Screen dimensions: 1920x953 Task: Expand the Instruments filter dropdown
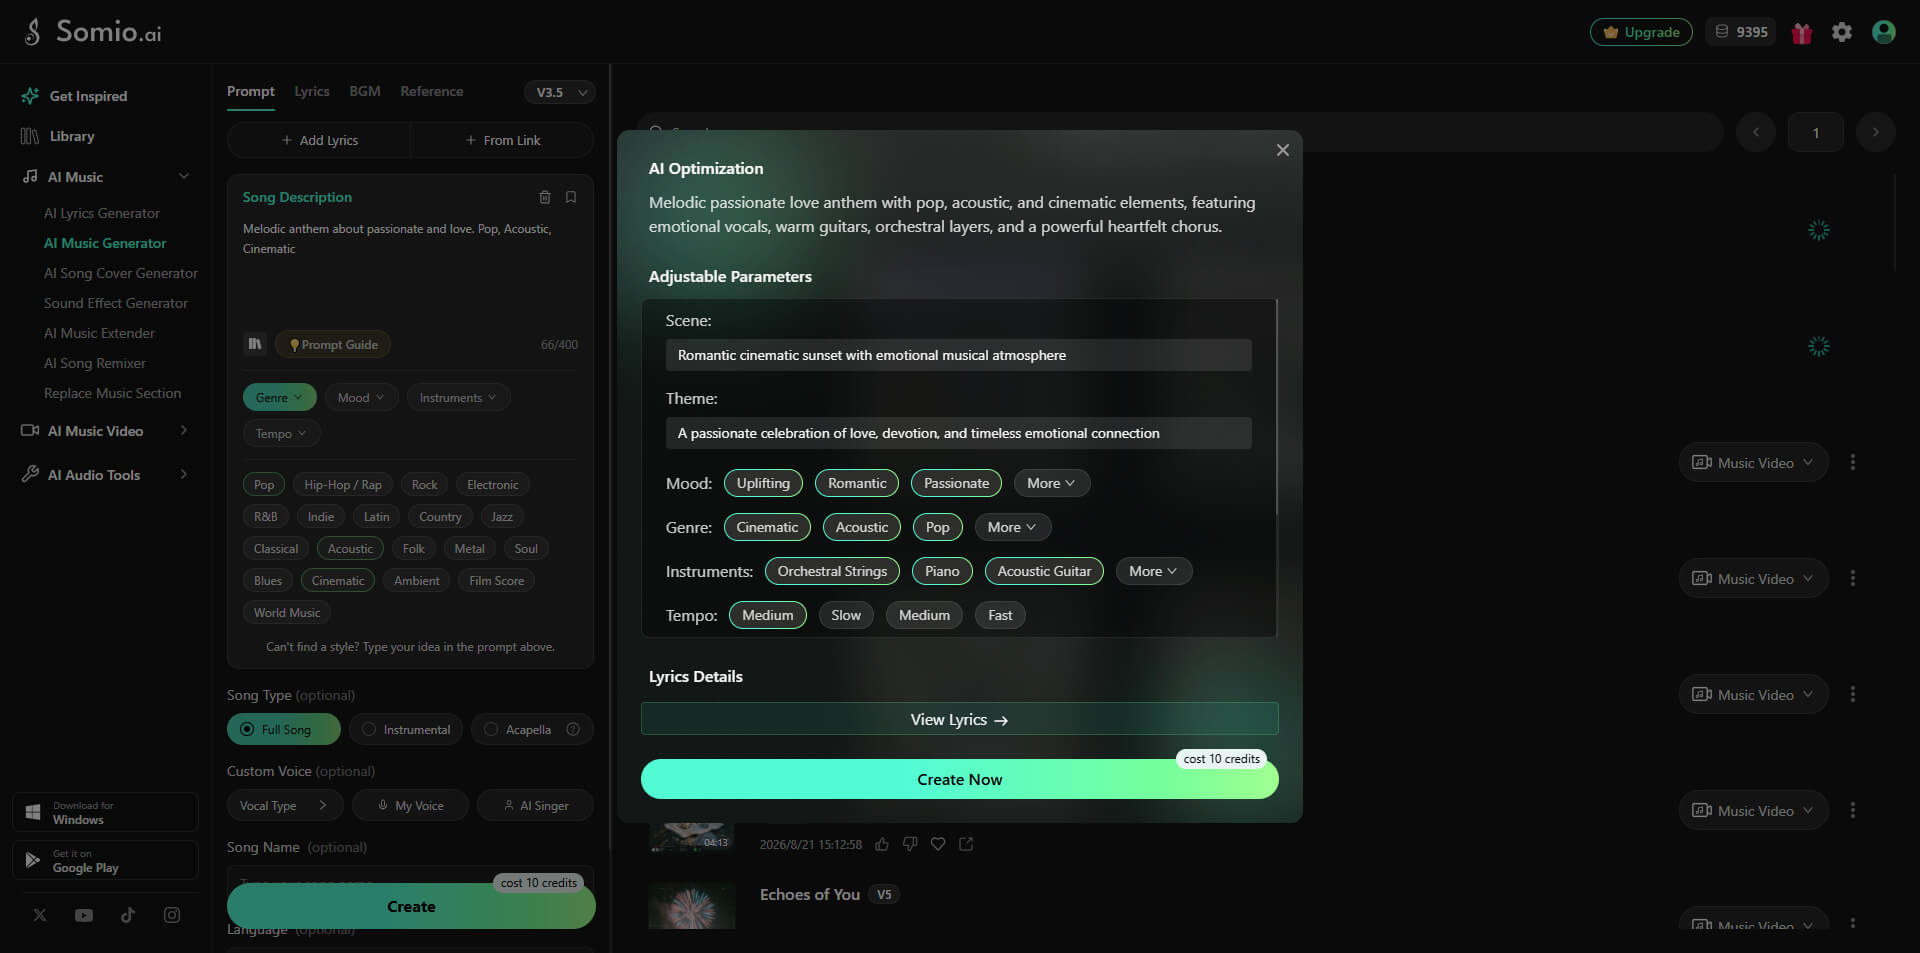click(458, 397)
